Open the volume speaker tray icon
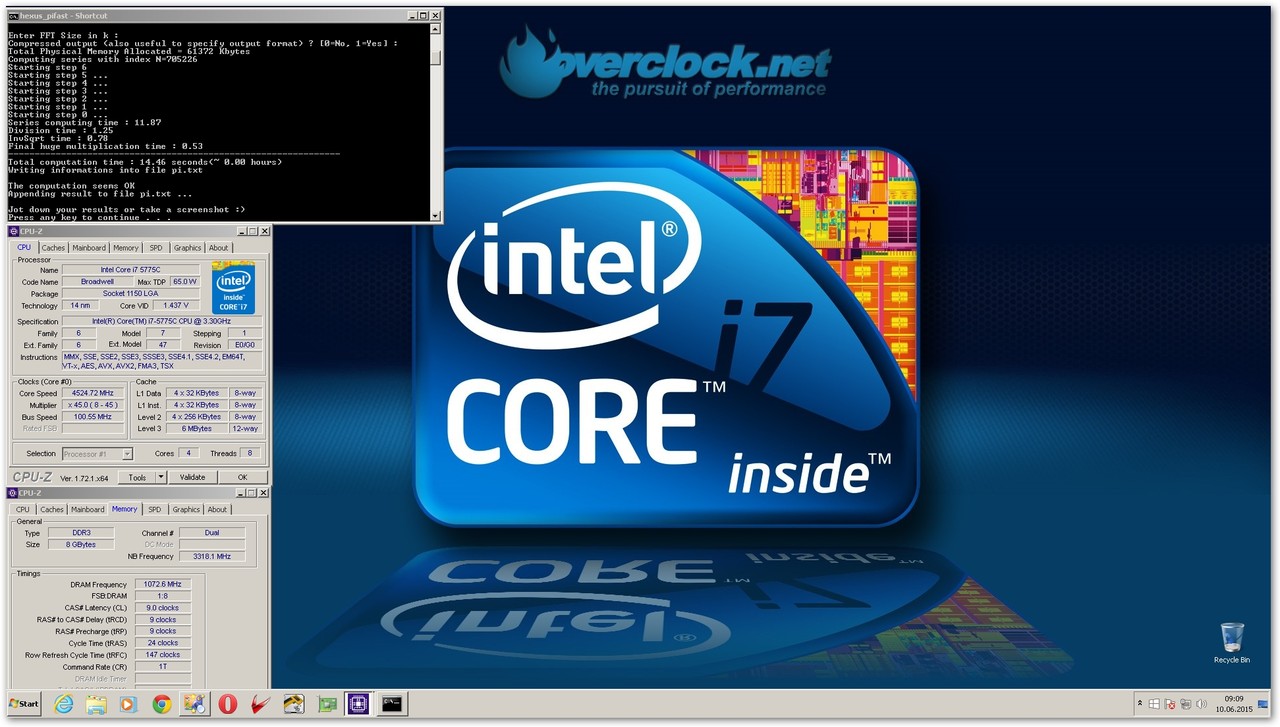 point(1201,704)
